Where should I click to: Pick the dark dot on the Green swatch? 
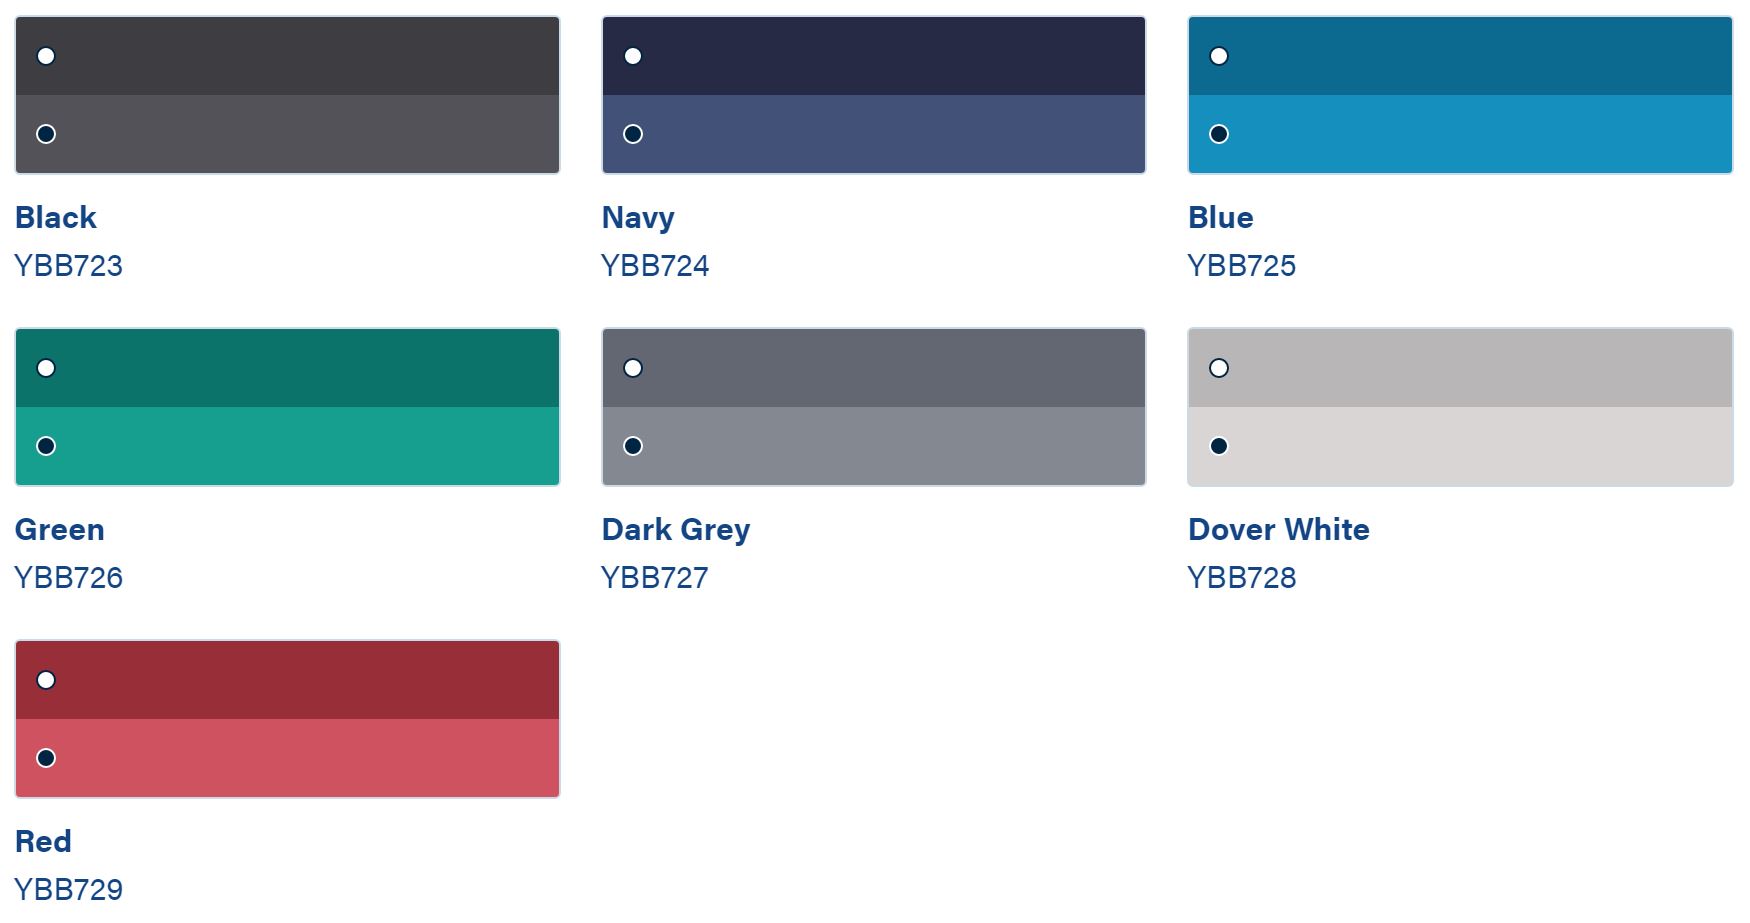tap(46, 446)
